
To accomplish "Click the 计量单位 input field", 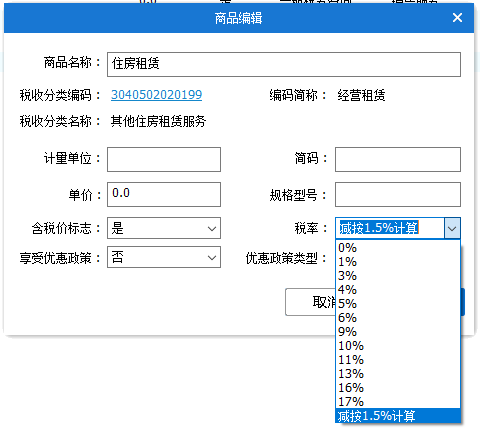I will (x=164, y=159).
